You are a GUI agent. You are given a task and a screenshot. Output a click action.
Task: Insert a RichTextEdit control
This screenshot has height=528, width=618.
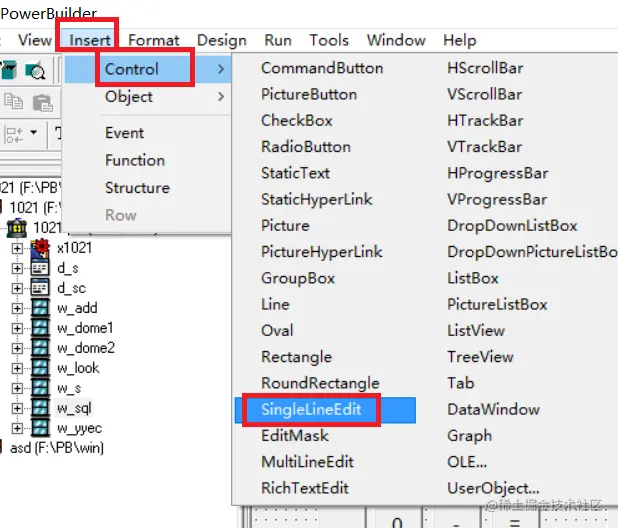305,488
